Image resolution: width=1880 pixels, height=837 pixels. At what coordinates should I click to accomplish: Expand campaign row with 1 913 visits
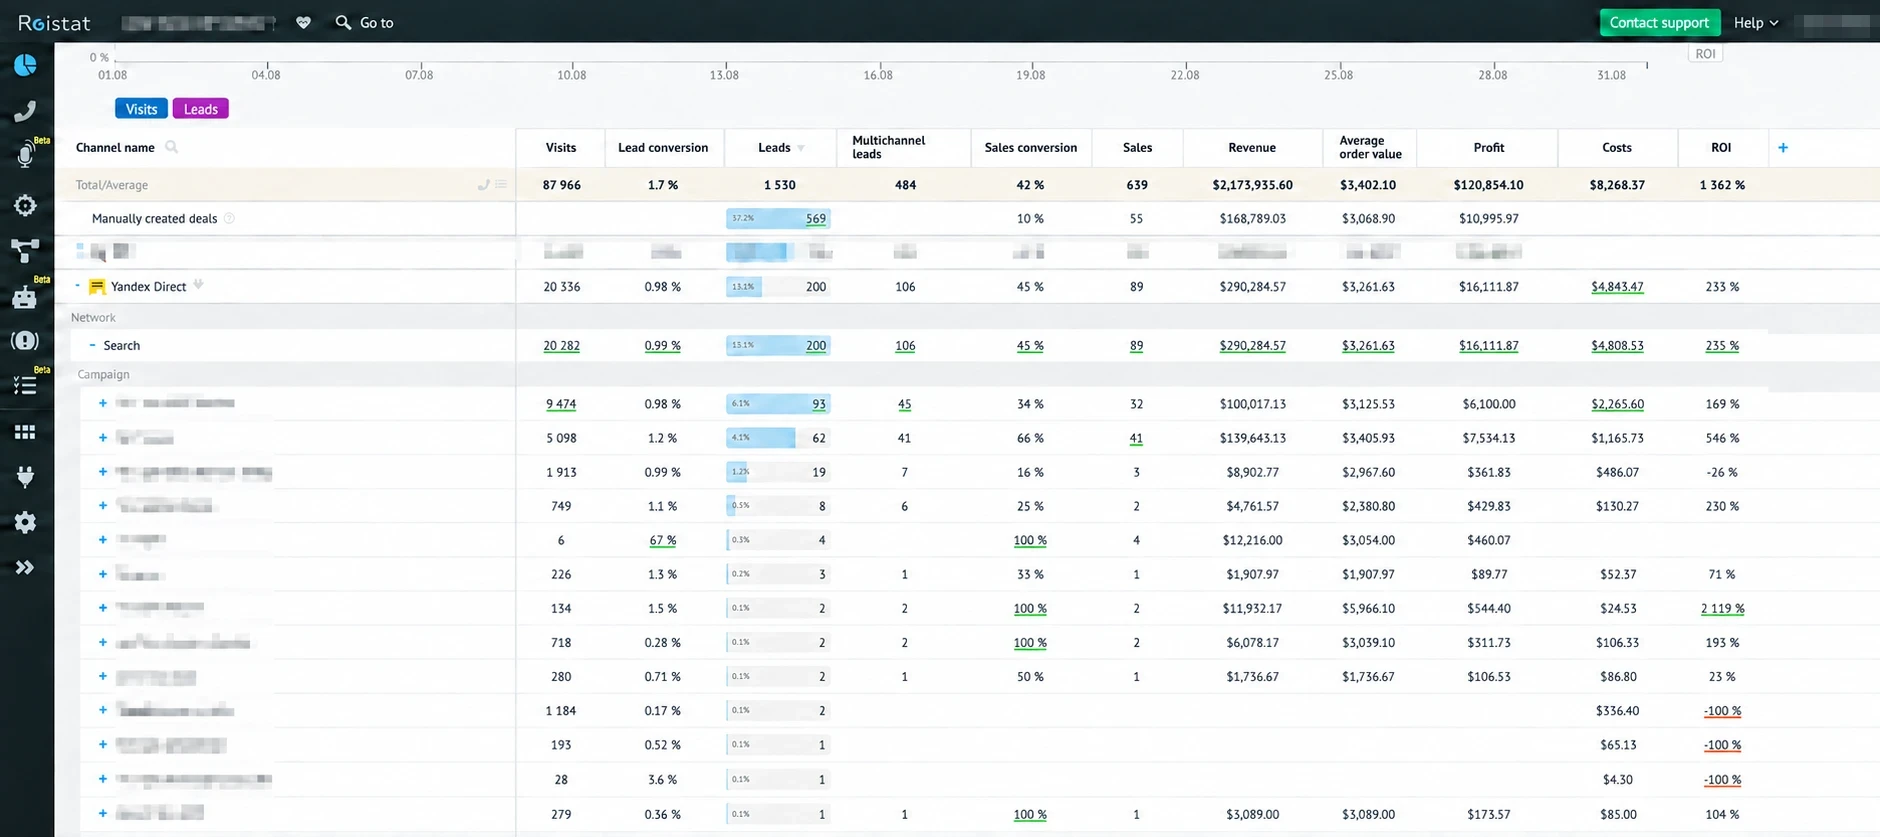click(102, 471)
